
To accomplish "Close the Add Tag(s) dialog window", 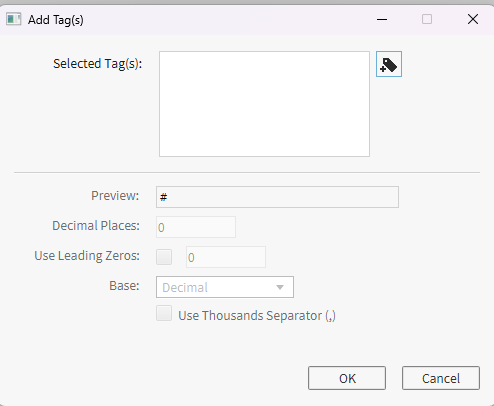I will pos(473,19).
